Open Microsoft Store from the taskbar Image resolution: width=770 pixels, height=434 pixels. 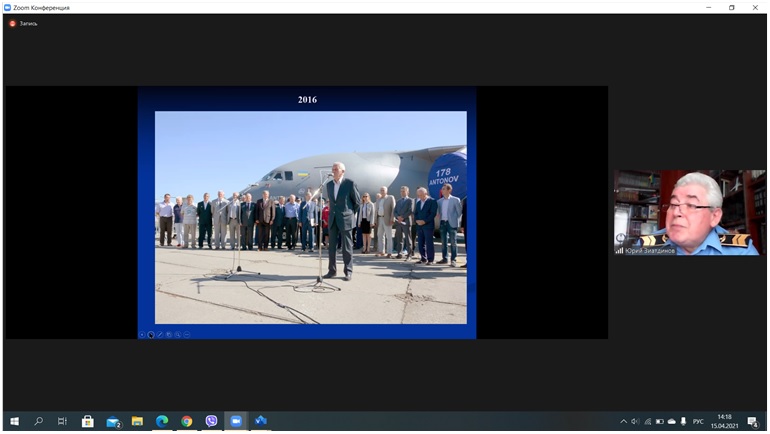pyautogui.click(x=88, y=421)
